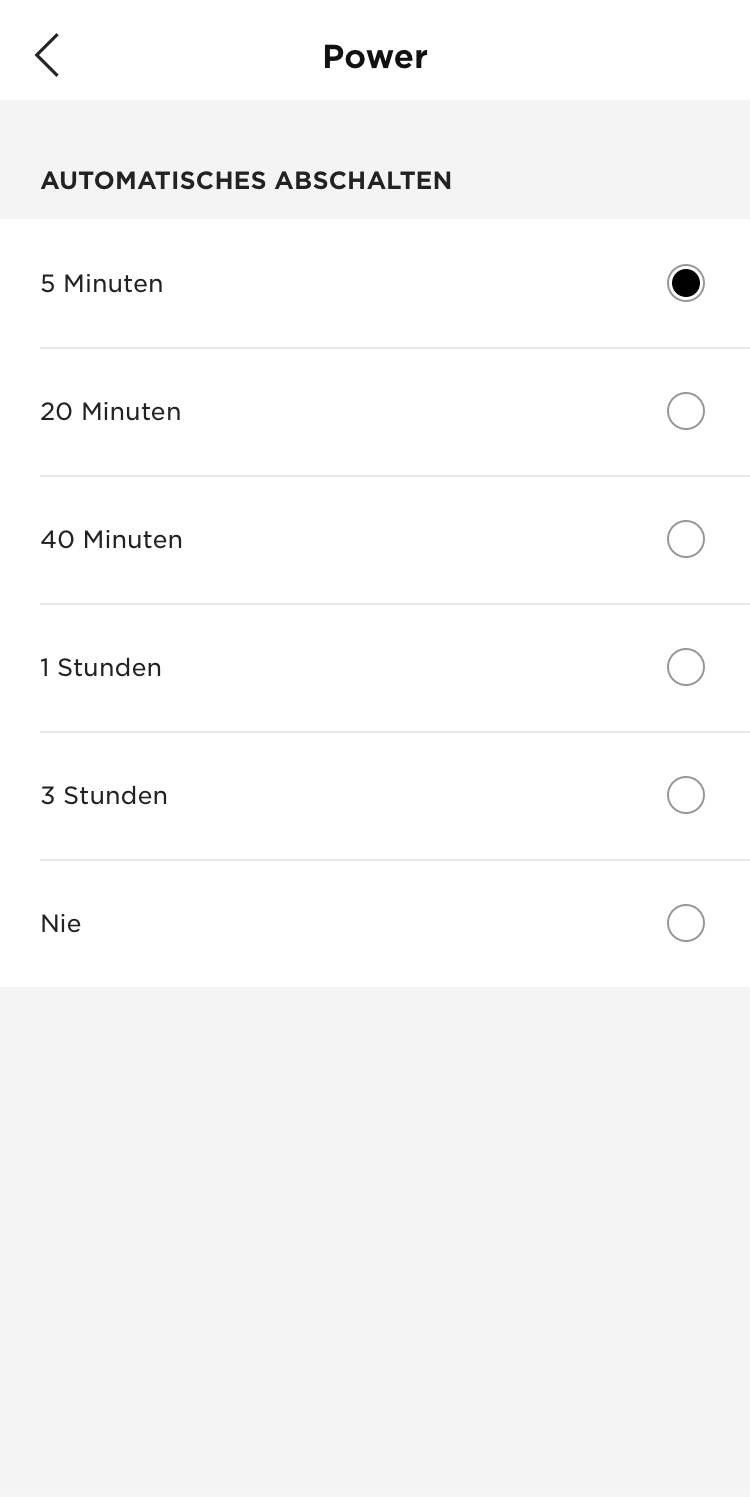Click the white header bar right of Power

(590, 50)
